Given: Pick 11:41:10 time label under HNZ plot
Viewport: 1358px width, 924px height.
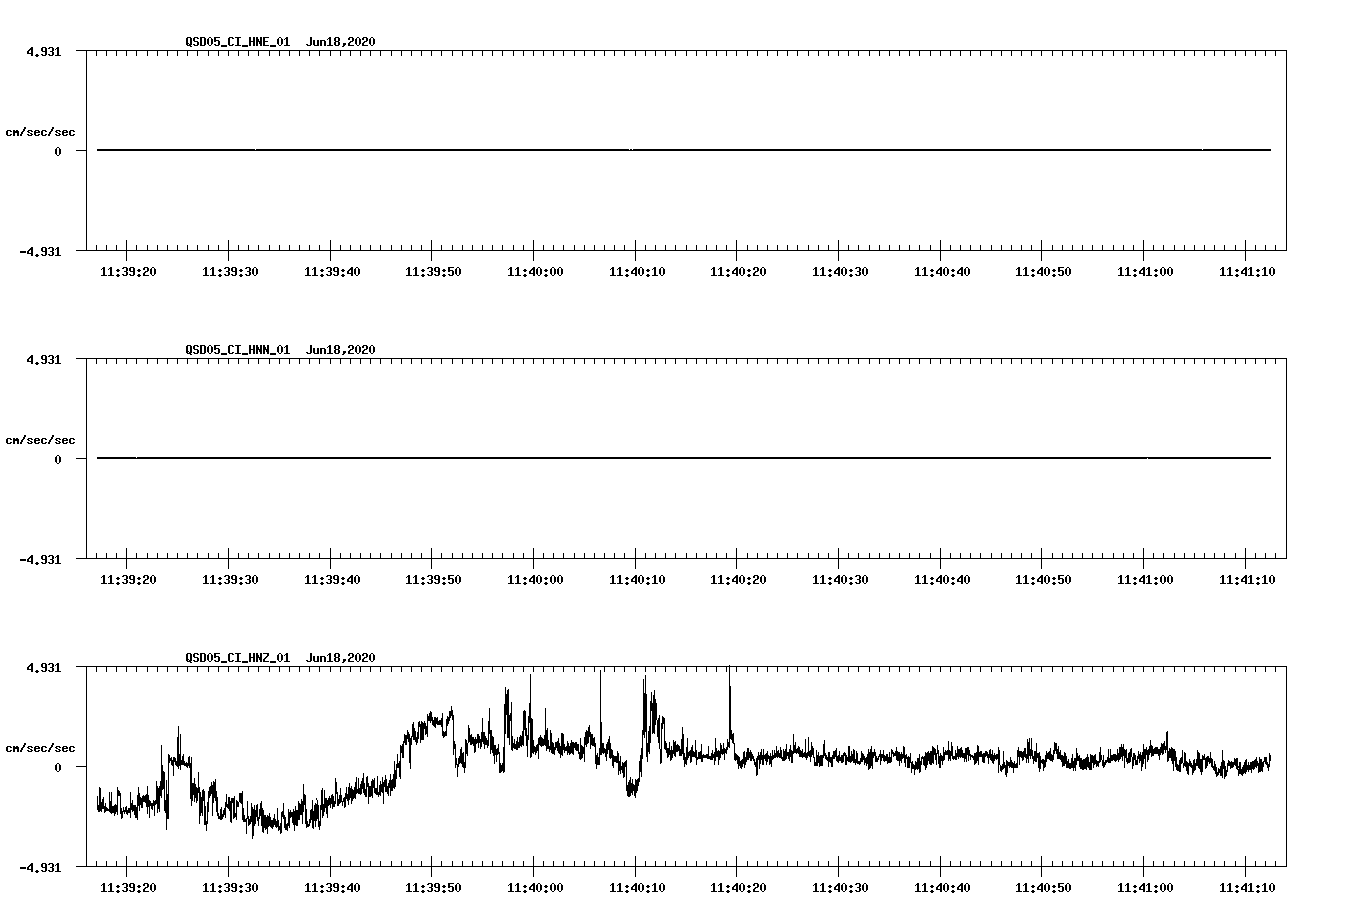Looking at the screenshot, I should click(x=1247, y=888).
